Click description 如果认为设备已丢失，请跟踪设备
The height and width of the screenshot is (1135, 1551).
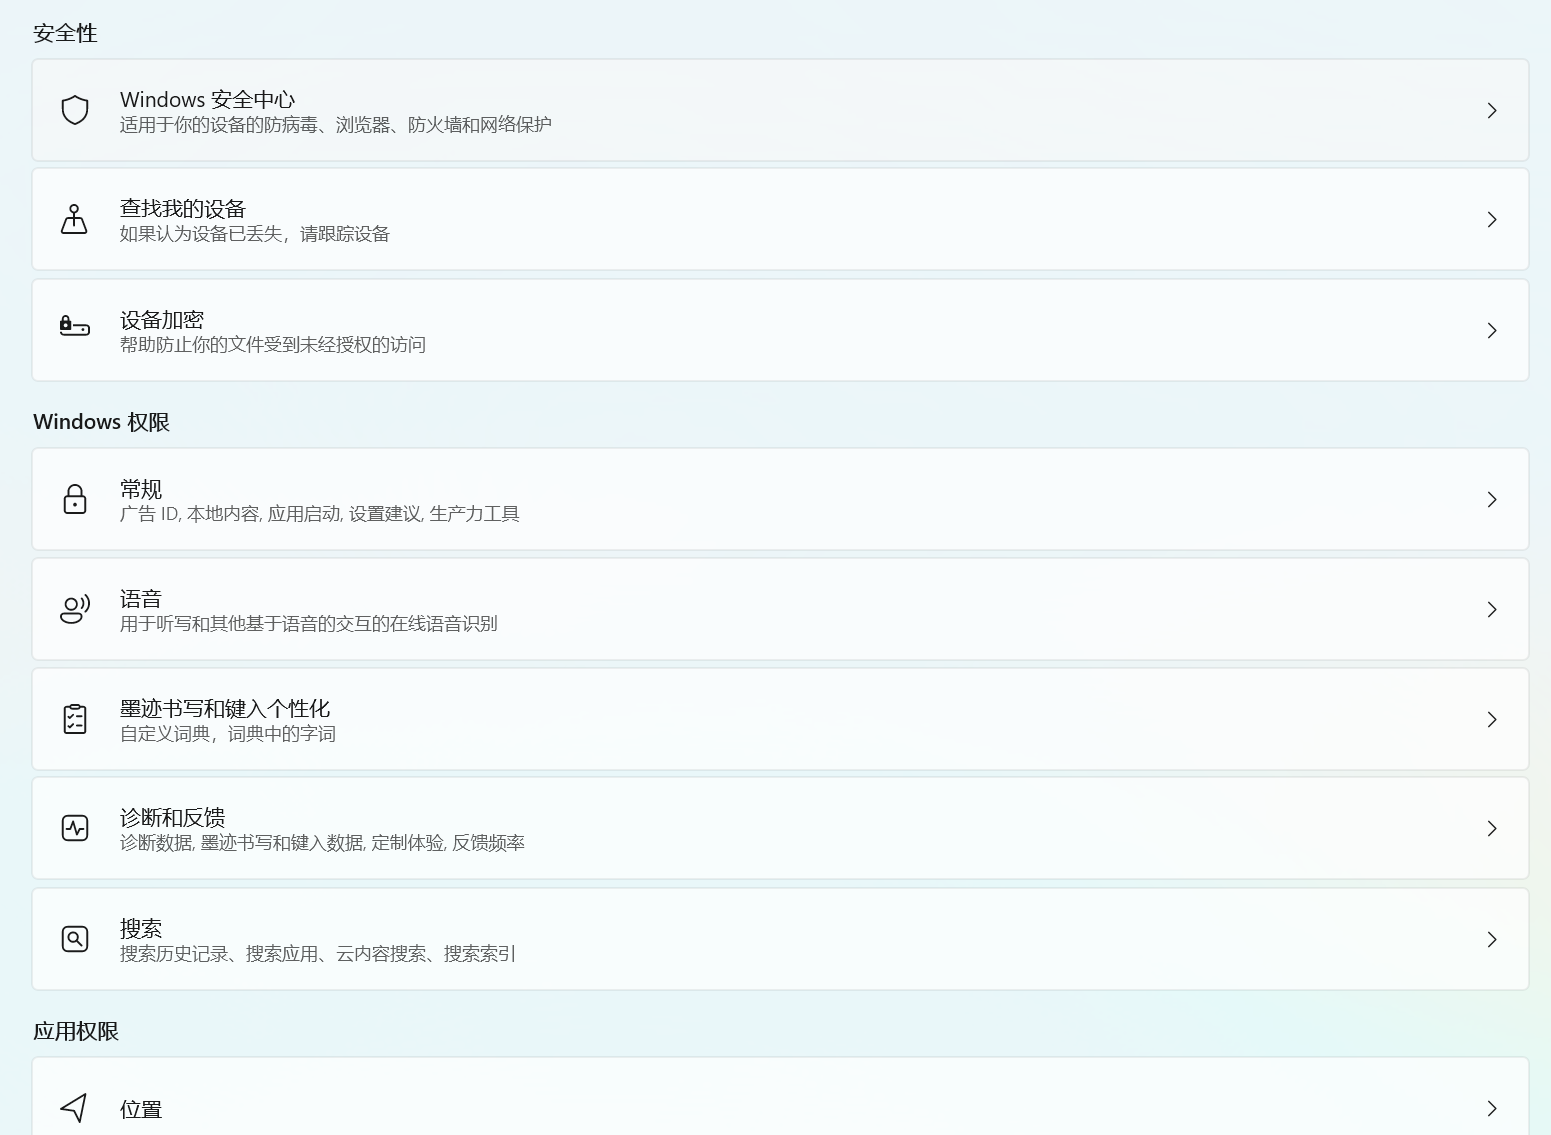[255, 233]
